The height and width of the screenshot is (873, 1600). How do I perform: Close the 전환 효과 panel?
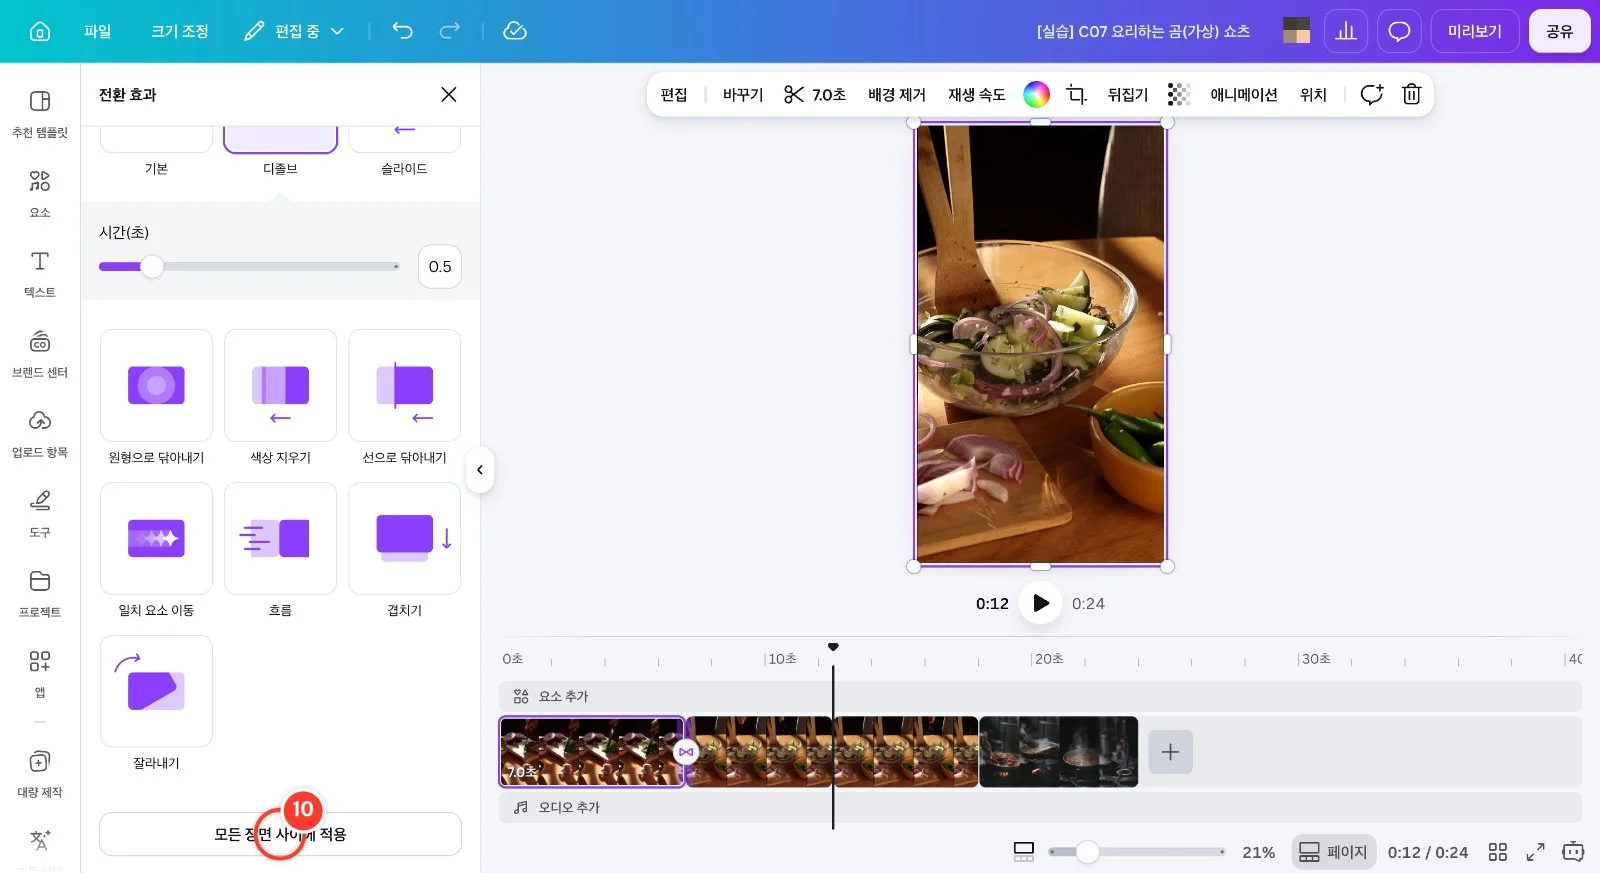point(449,94)
